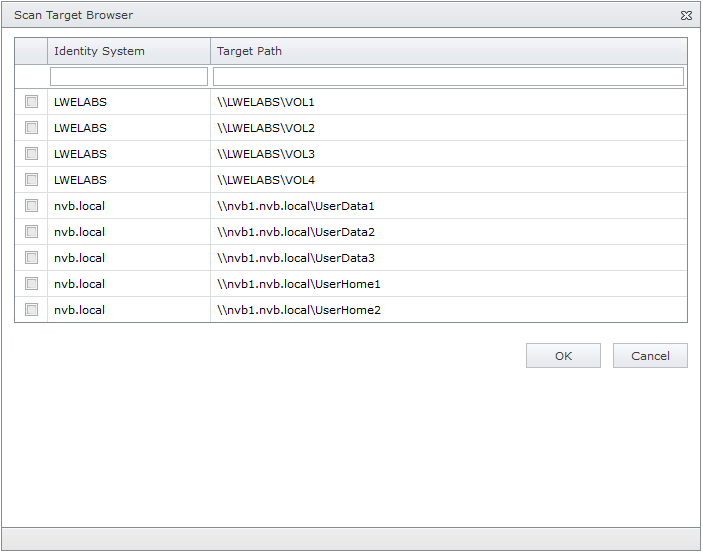Tick the UserHome1 checkbox
The height and width of the screenshot is (553, 703).
(32, 284)
